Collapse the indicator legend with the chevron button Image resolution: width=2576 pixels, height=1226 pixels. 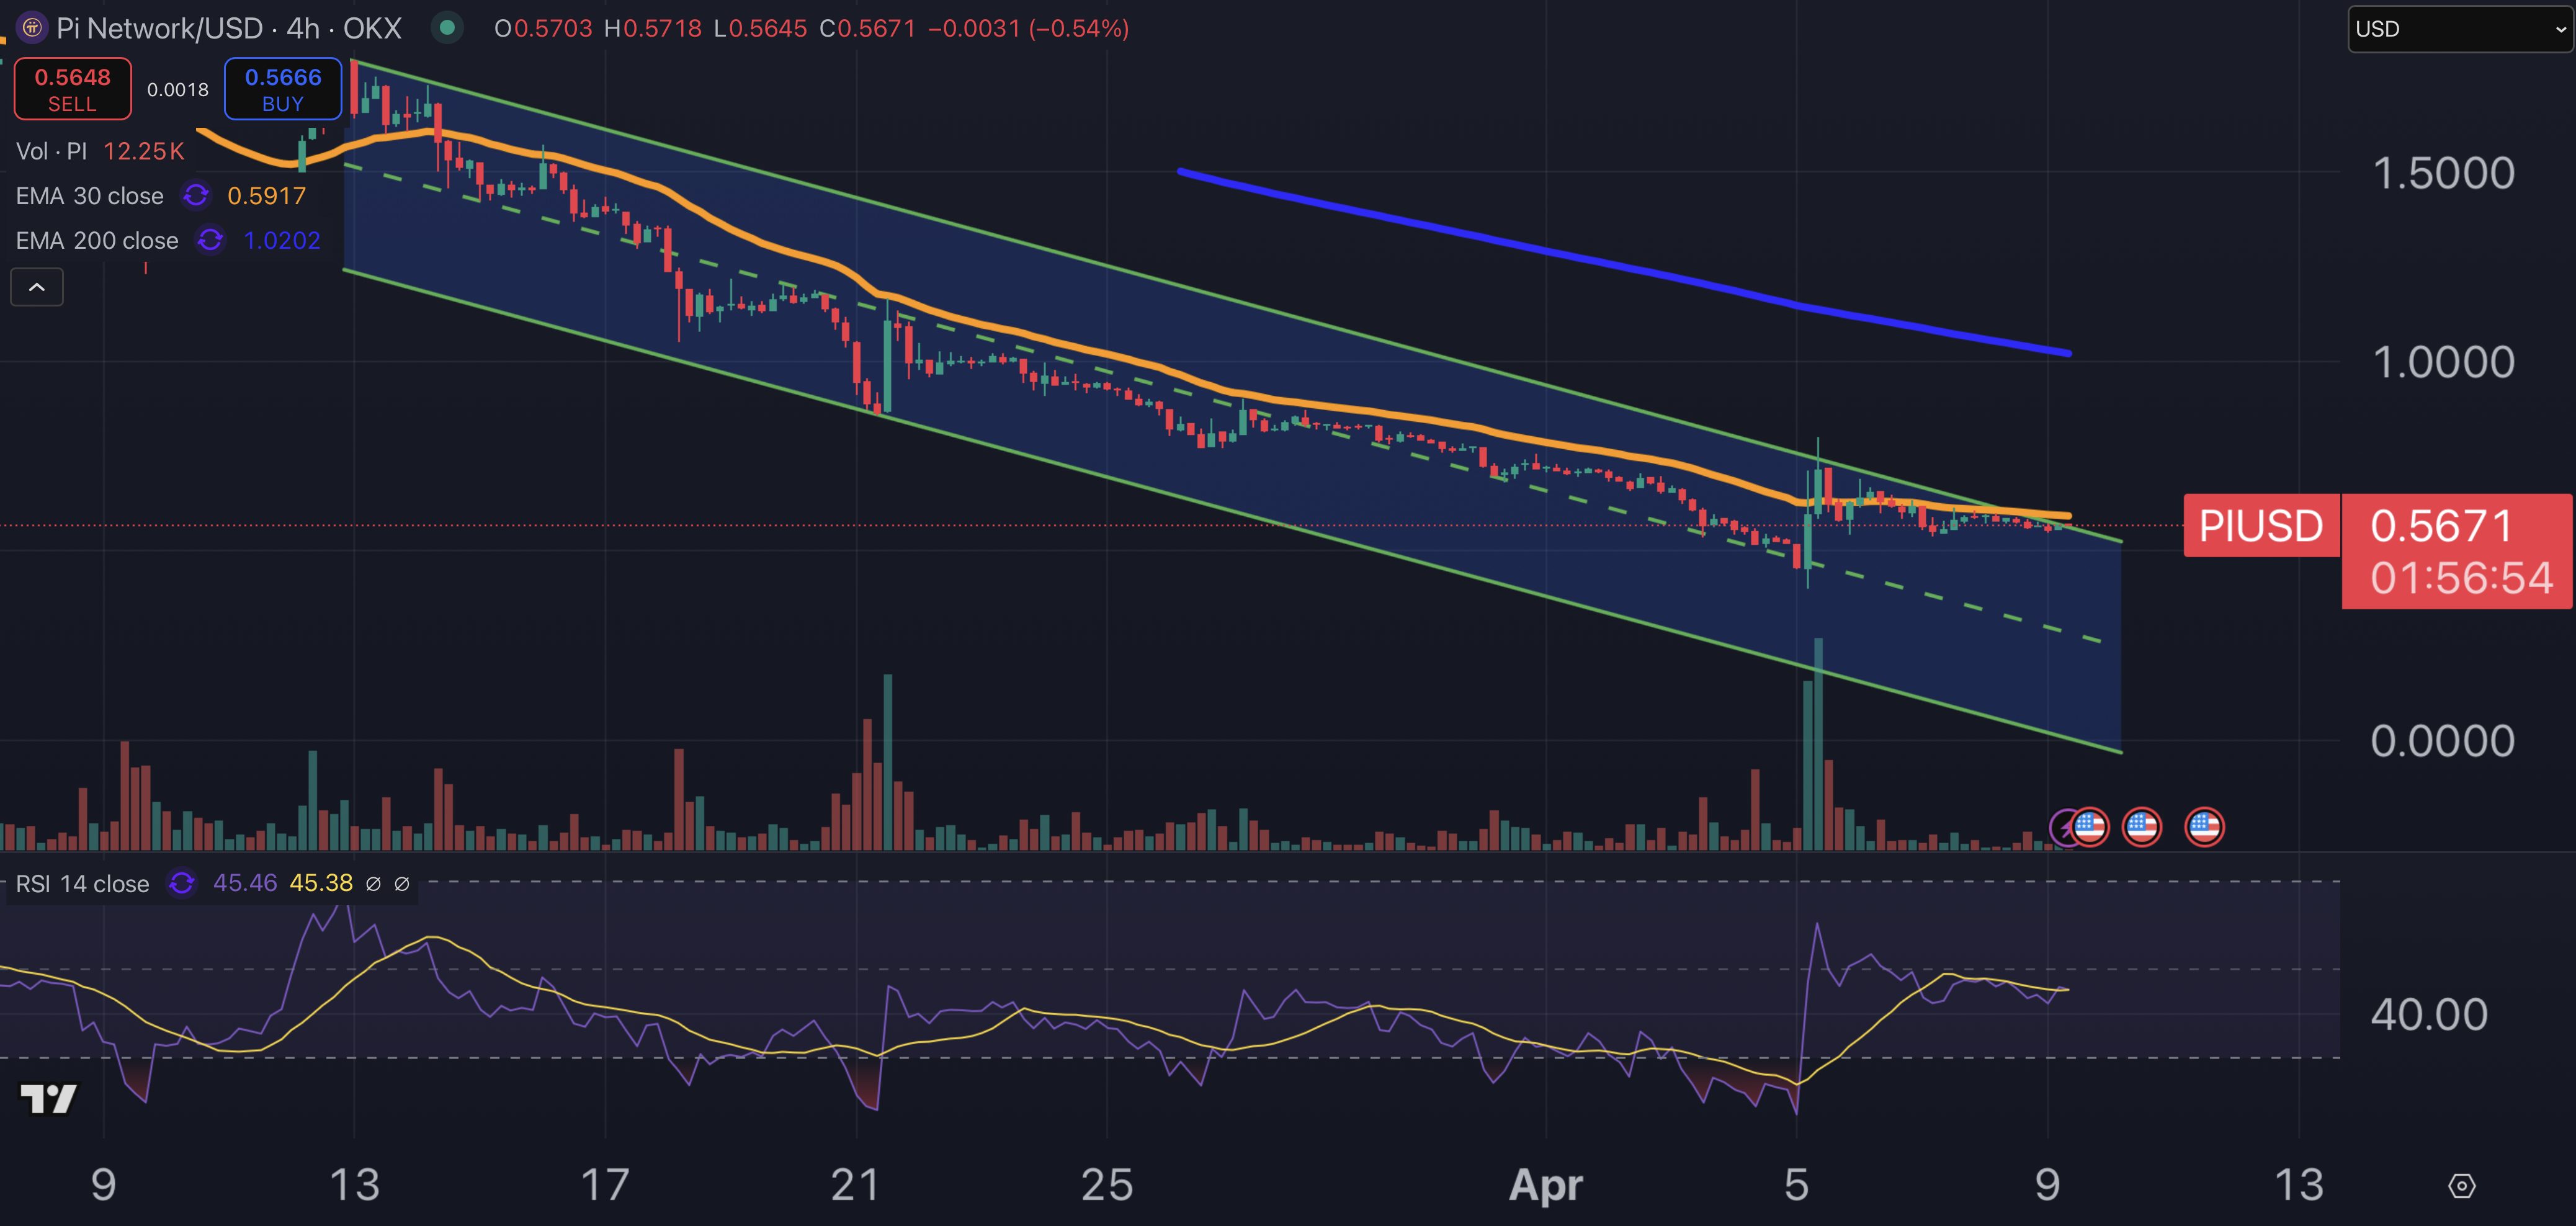pos(36,287)
